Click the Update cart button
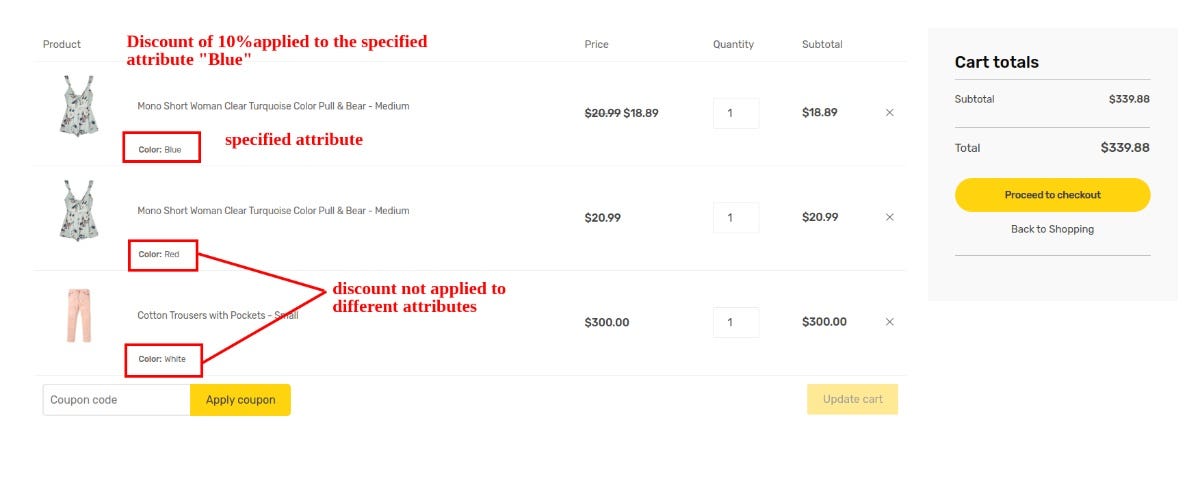1200x478 pixels. 852,400
